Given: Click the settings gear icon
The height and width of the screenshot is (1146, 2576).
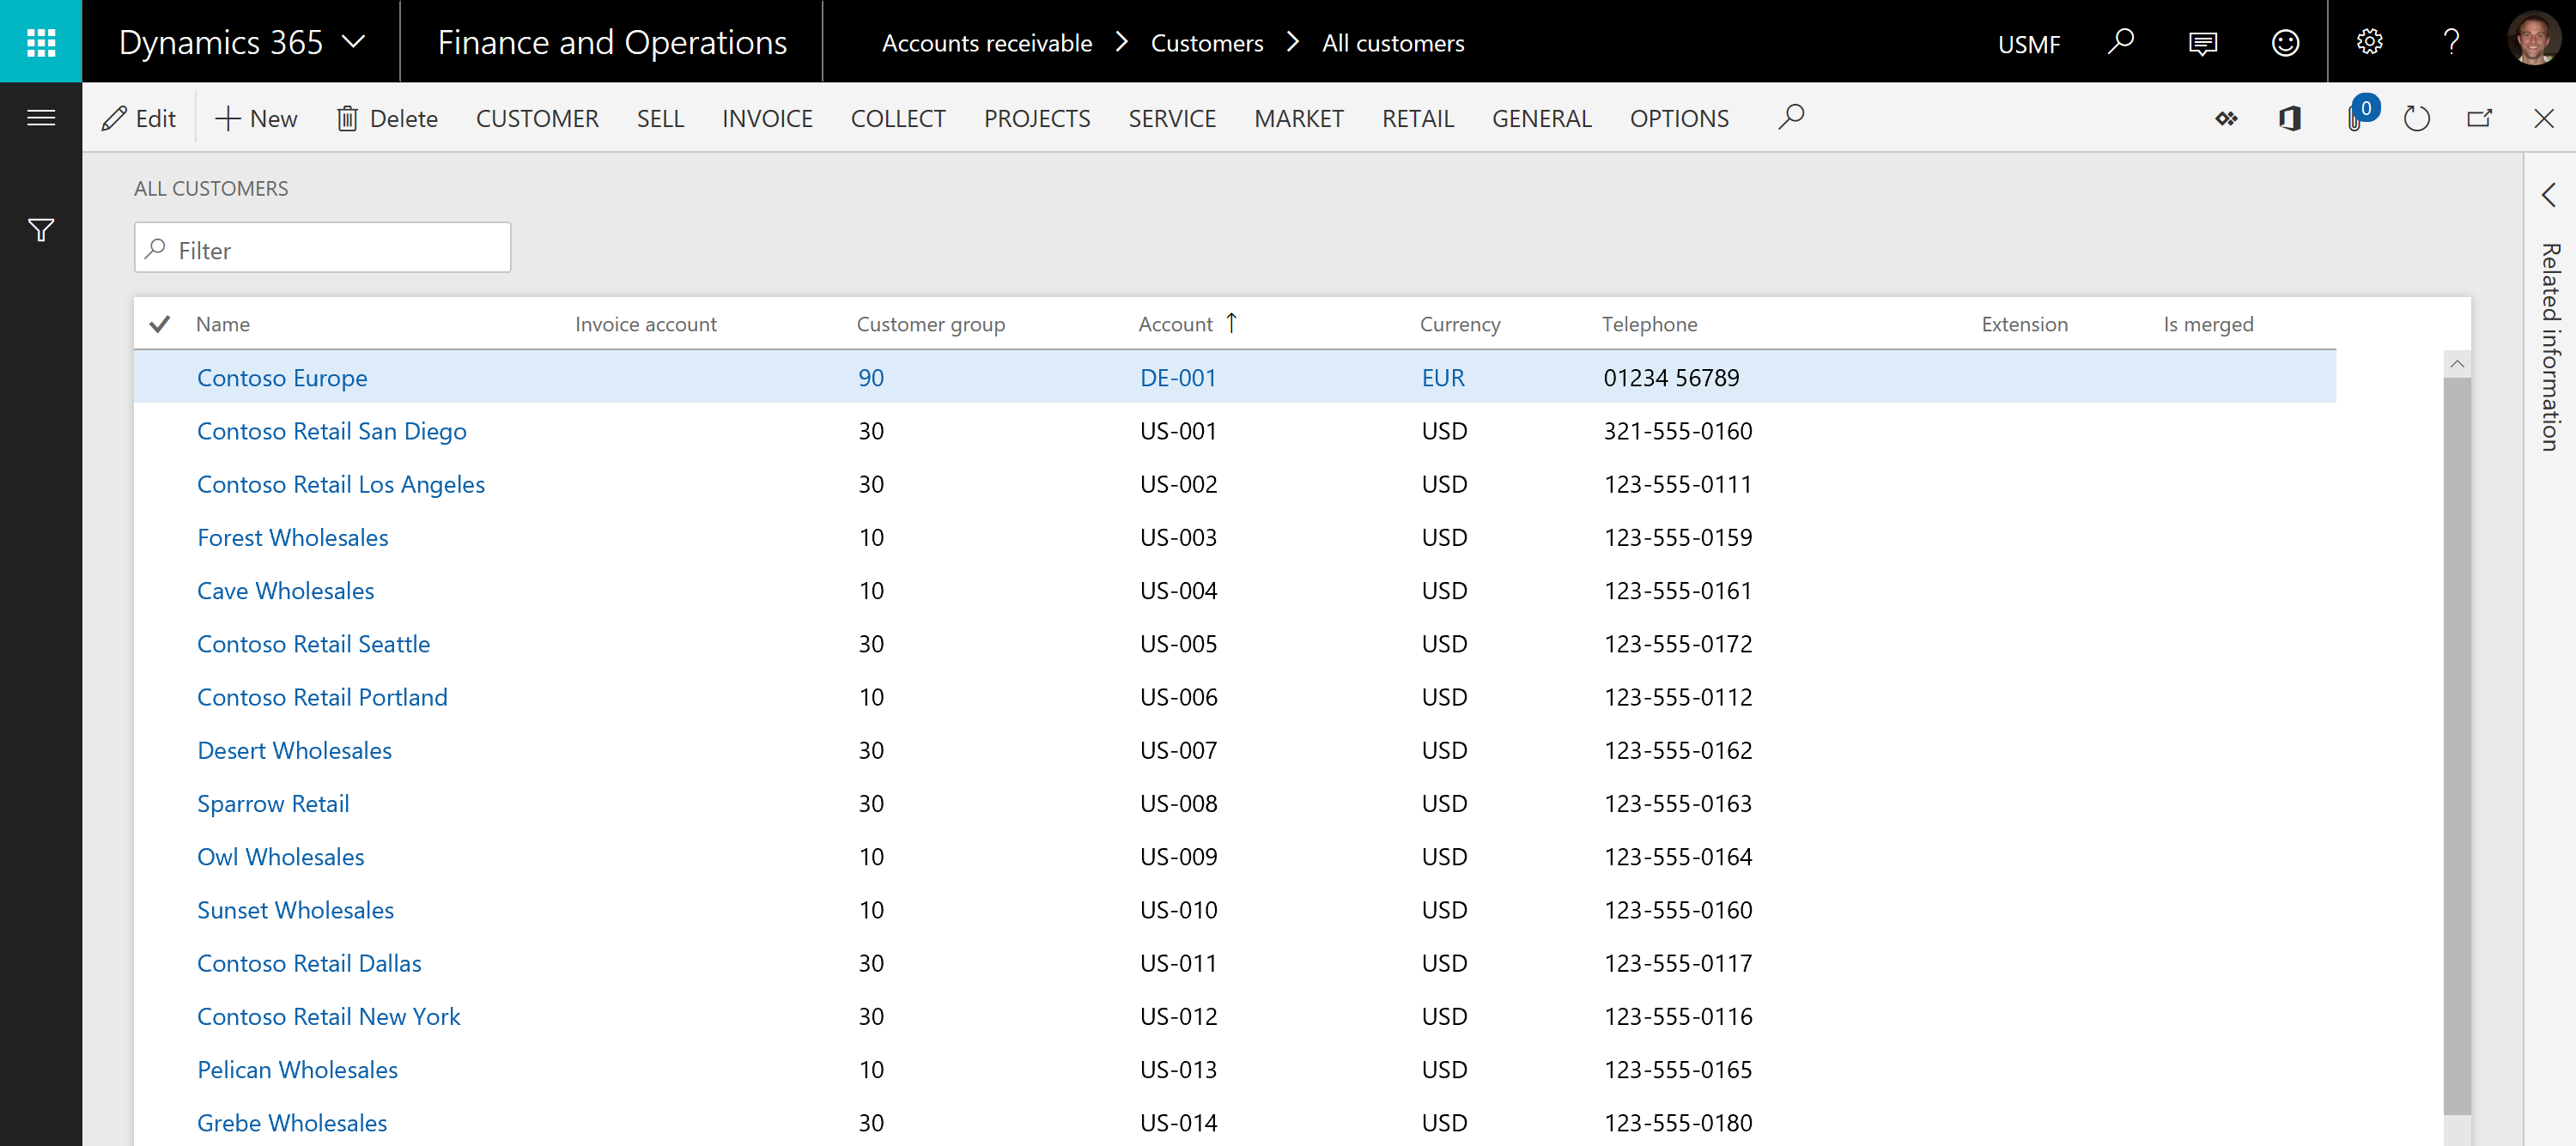Looking at the screenshot, I should 2366,41.
